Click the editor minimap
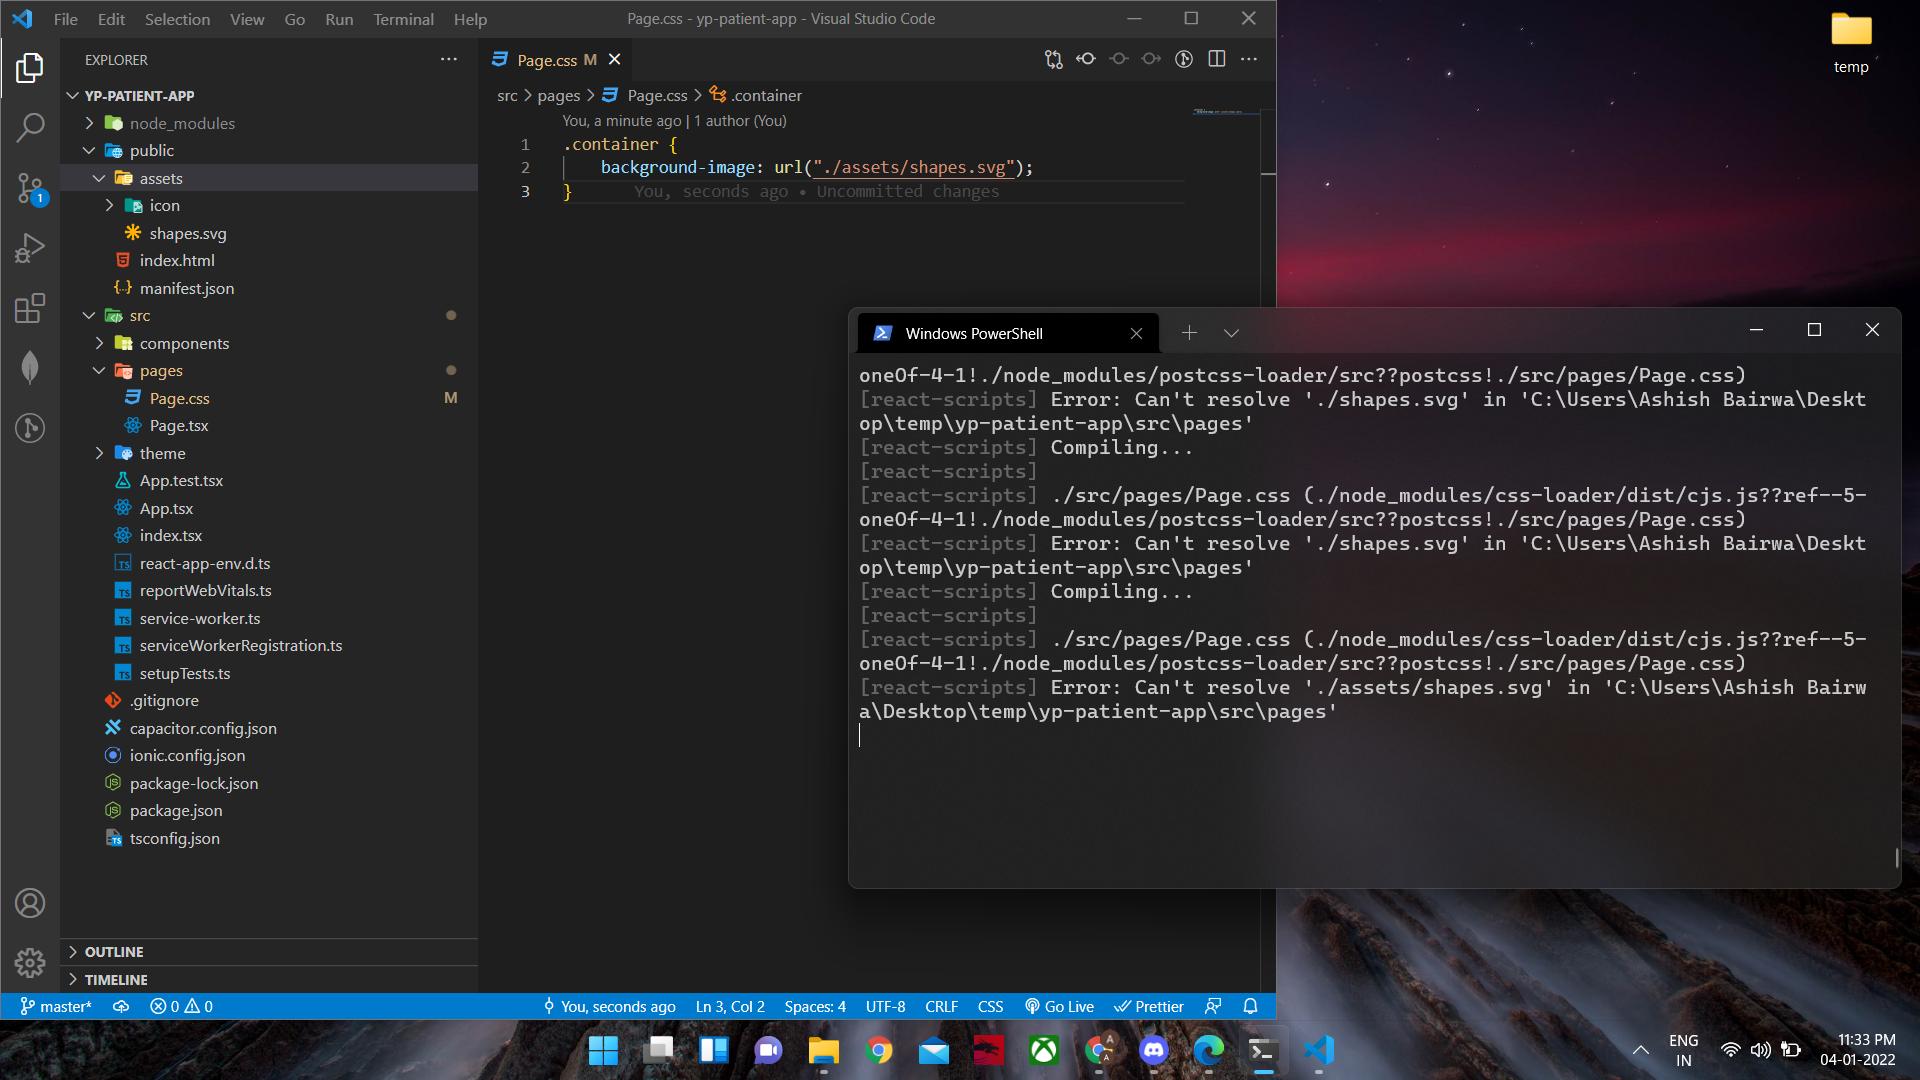Viewport: 1920px width, 1080px height. (x=1226, y=112)
